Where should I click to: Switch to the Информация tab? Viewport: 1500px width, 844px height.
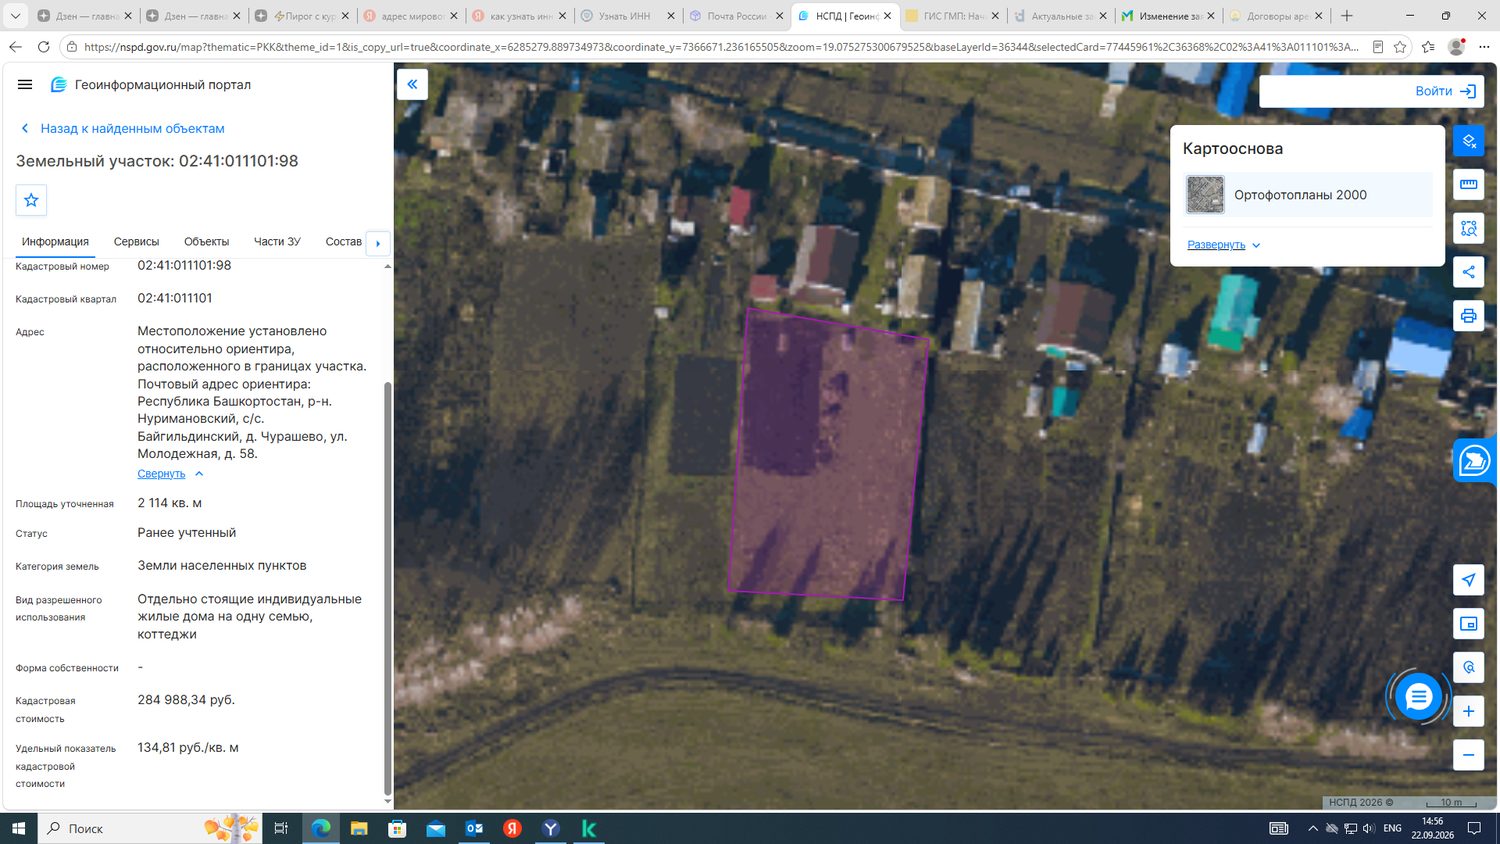[55, 242]
